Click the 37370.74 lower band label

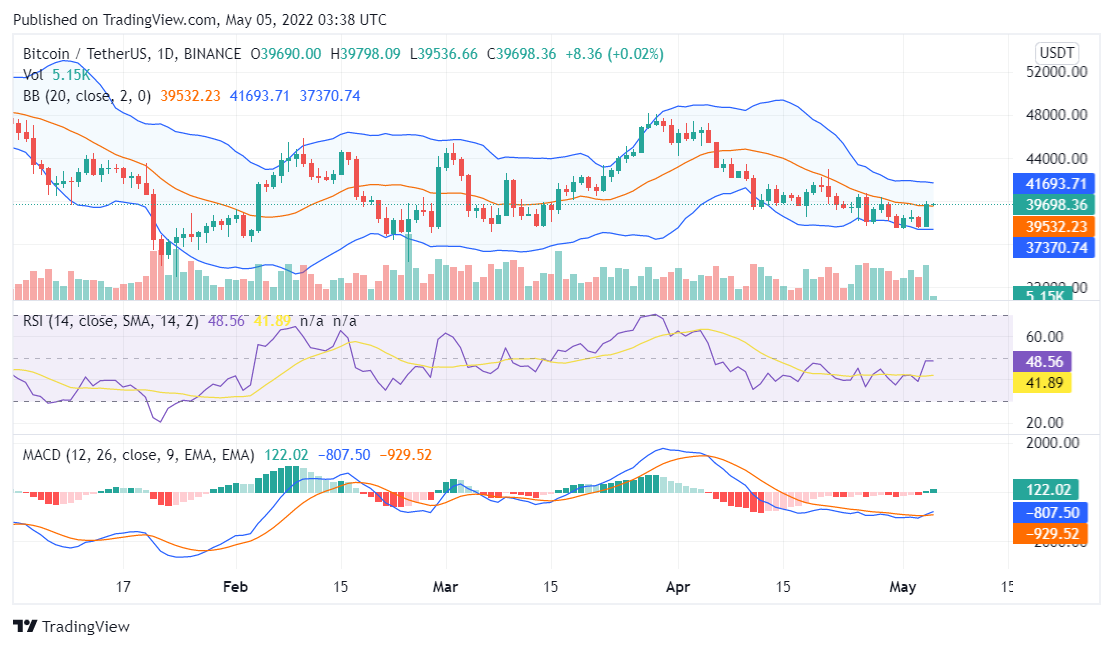click(x=1054, y=249)
